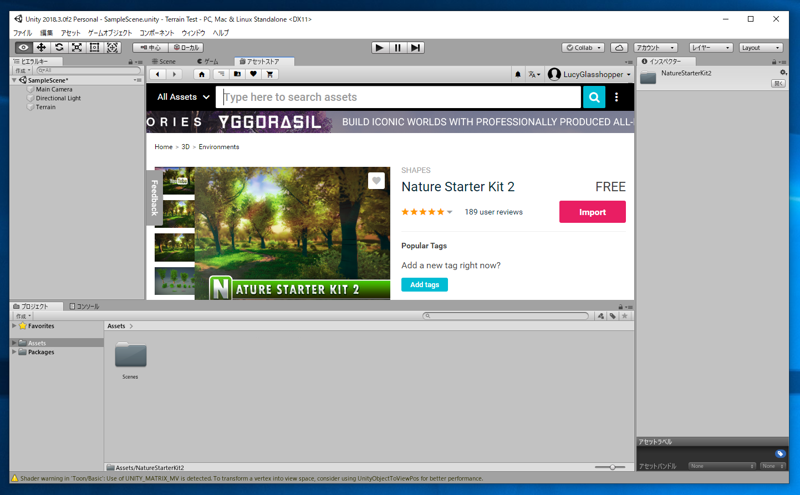Select the combined Transform tool
Screen dimensions: 800x495
(x=112, y=47)
